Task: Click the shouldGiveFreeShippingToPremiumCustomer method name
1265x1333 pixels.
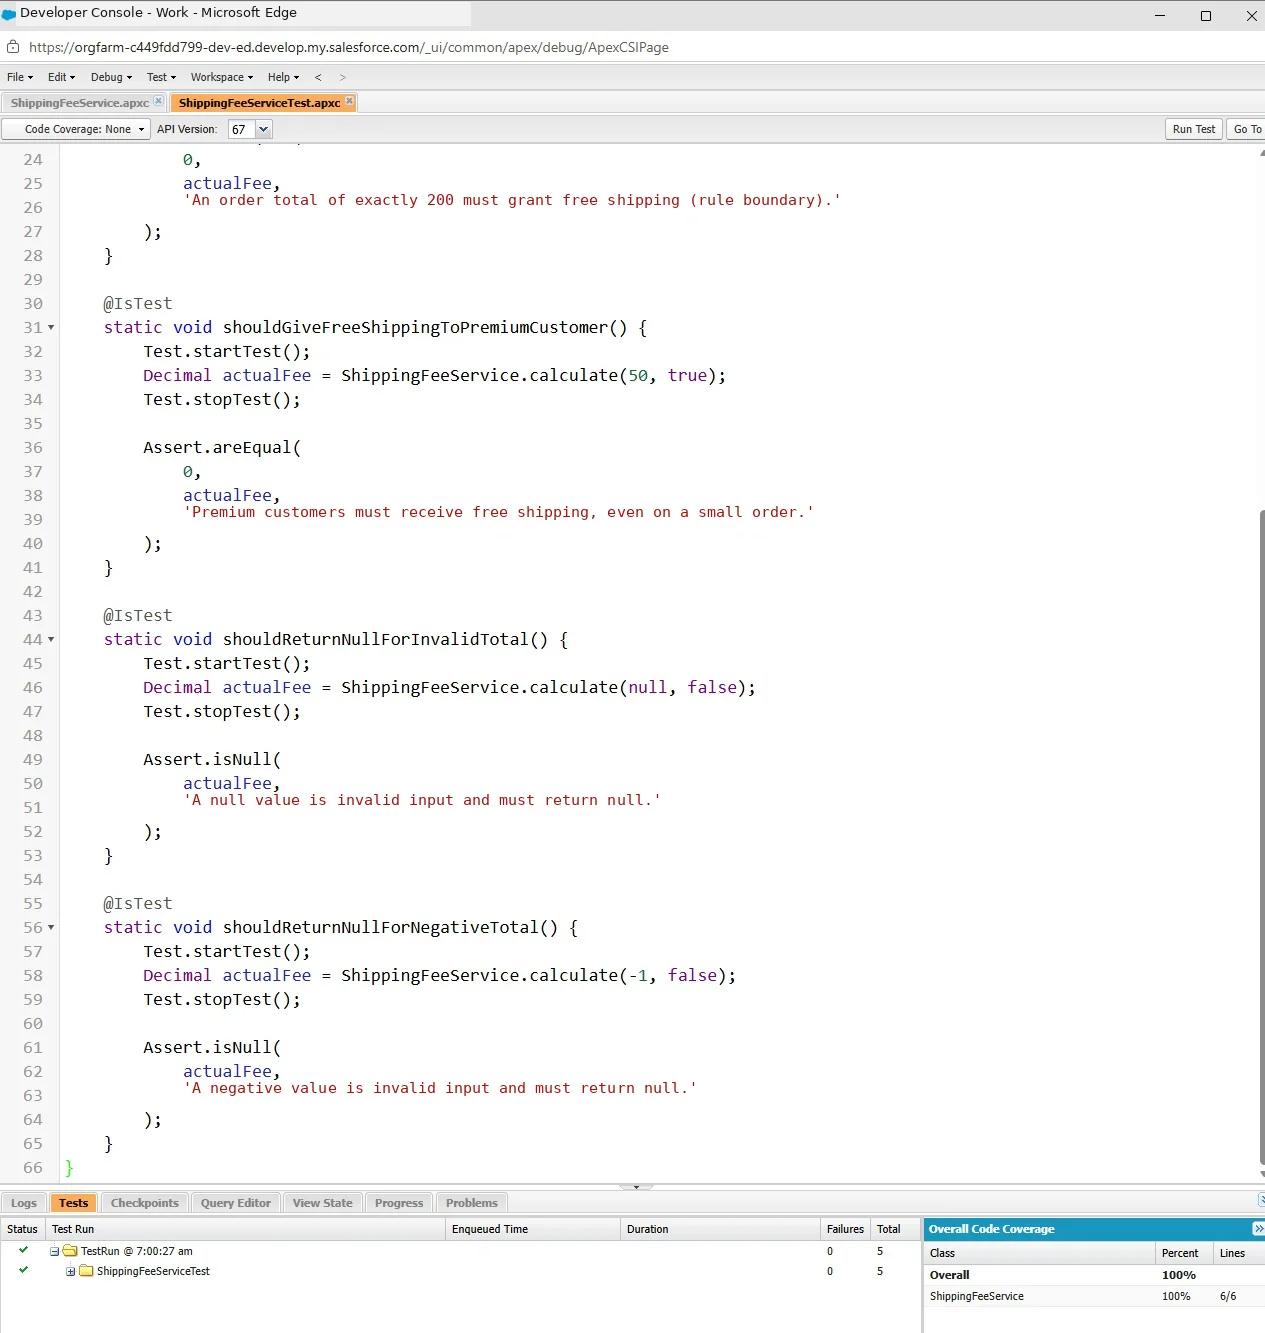Action: click(x=415, y=327)
